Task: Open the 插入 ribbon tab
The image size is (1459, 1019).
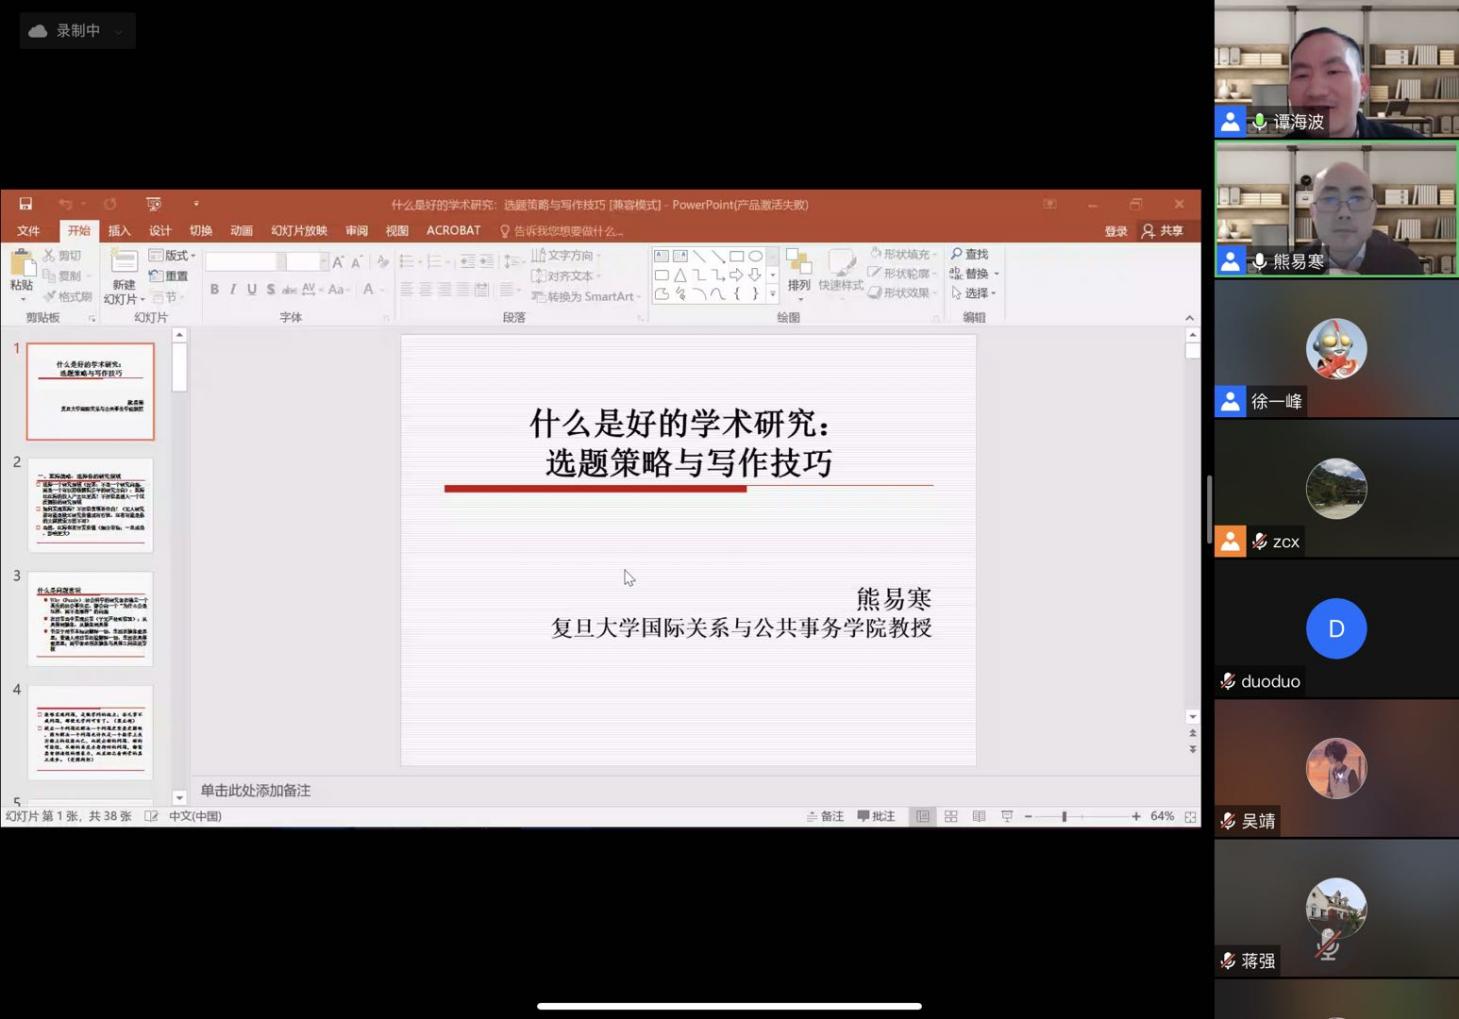Action: tap(119, 231)
